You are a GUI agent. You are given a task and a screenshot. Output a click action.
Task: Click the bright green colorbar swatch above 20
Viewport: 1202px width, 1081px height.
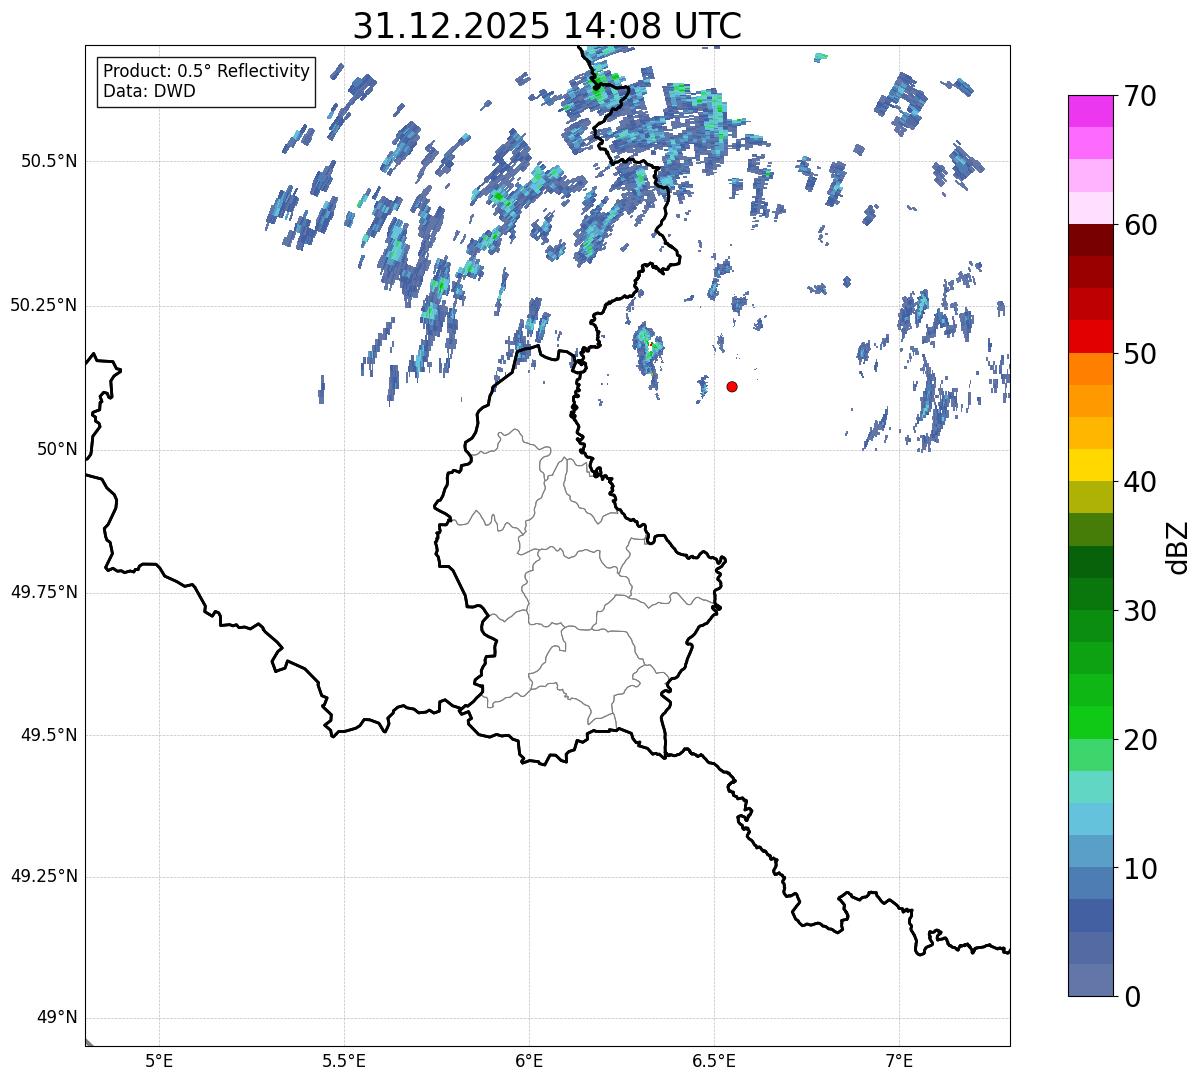(1090, 723)
